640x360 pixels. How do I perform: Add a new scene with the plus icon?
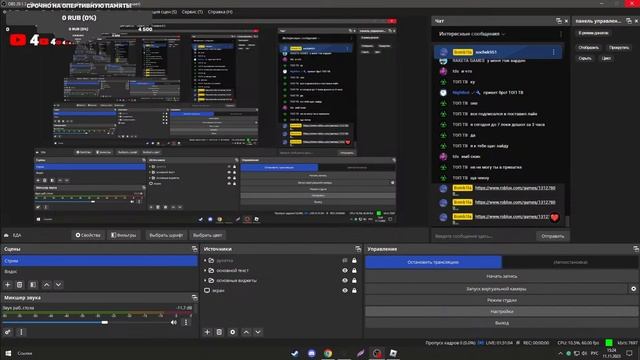[7, 284]
